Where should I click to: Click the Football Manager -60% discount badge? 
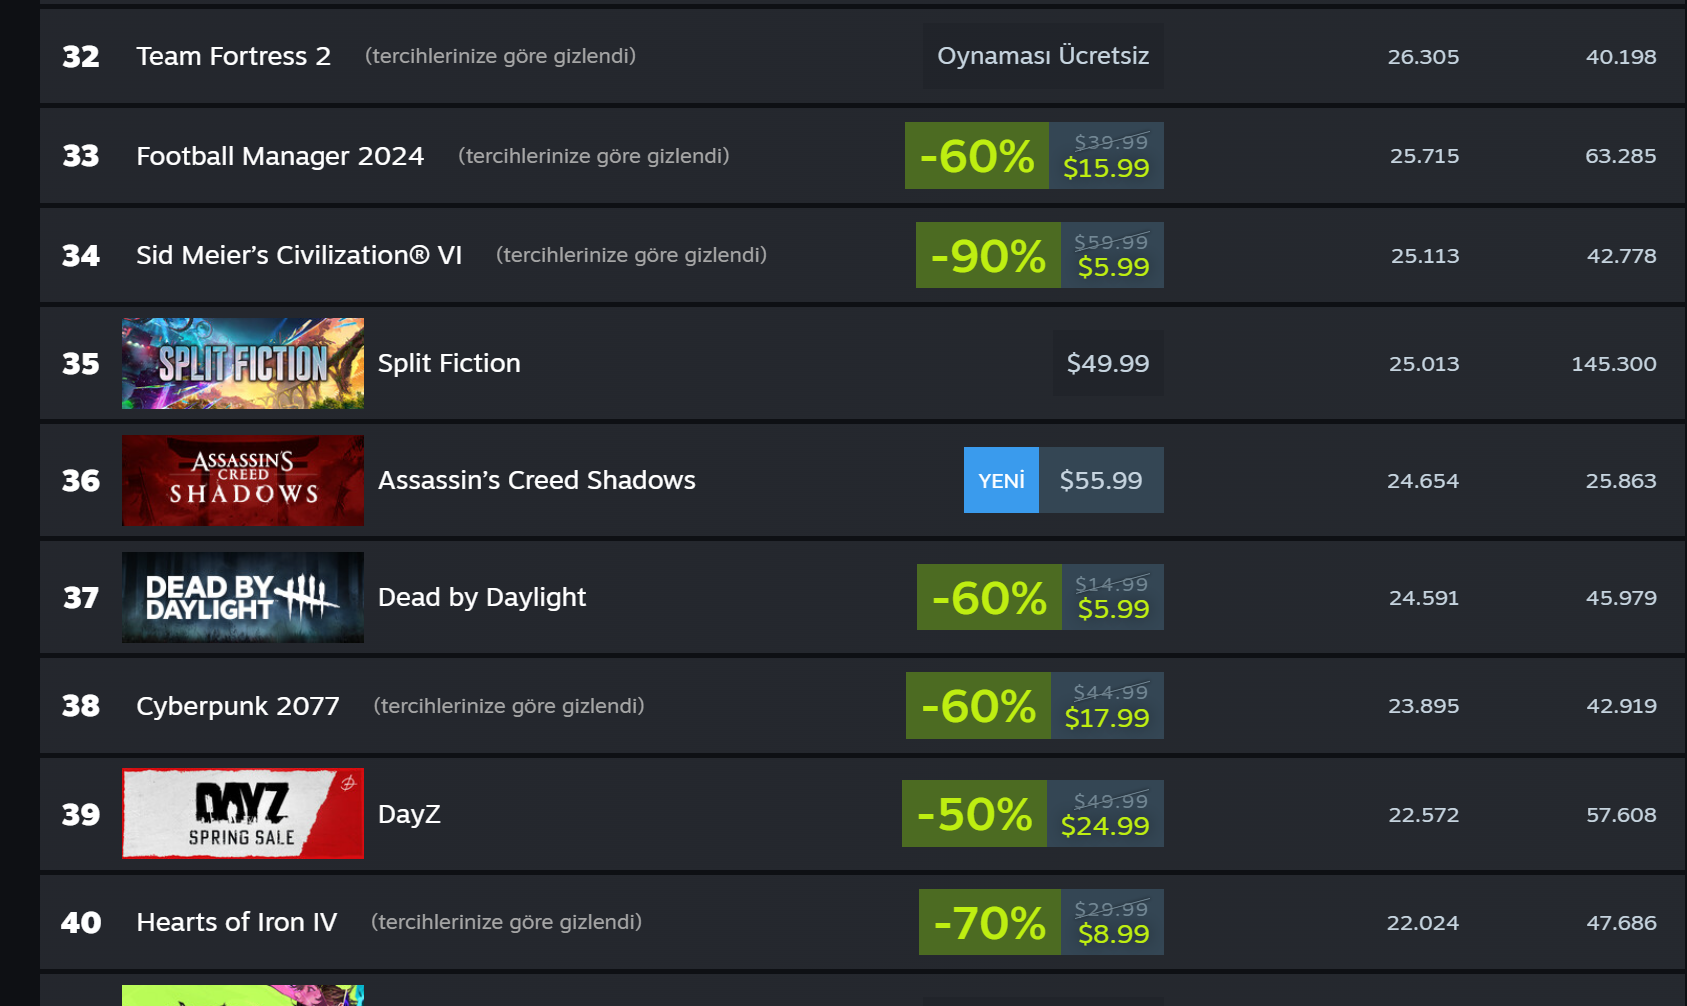point(977,156)
